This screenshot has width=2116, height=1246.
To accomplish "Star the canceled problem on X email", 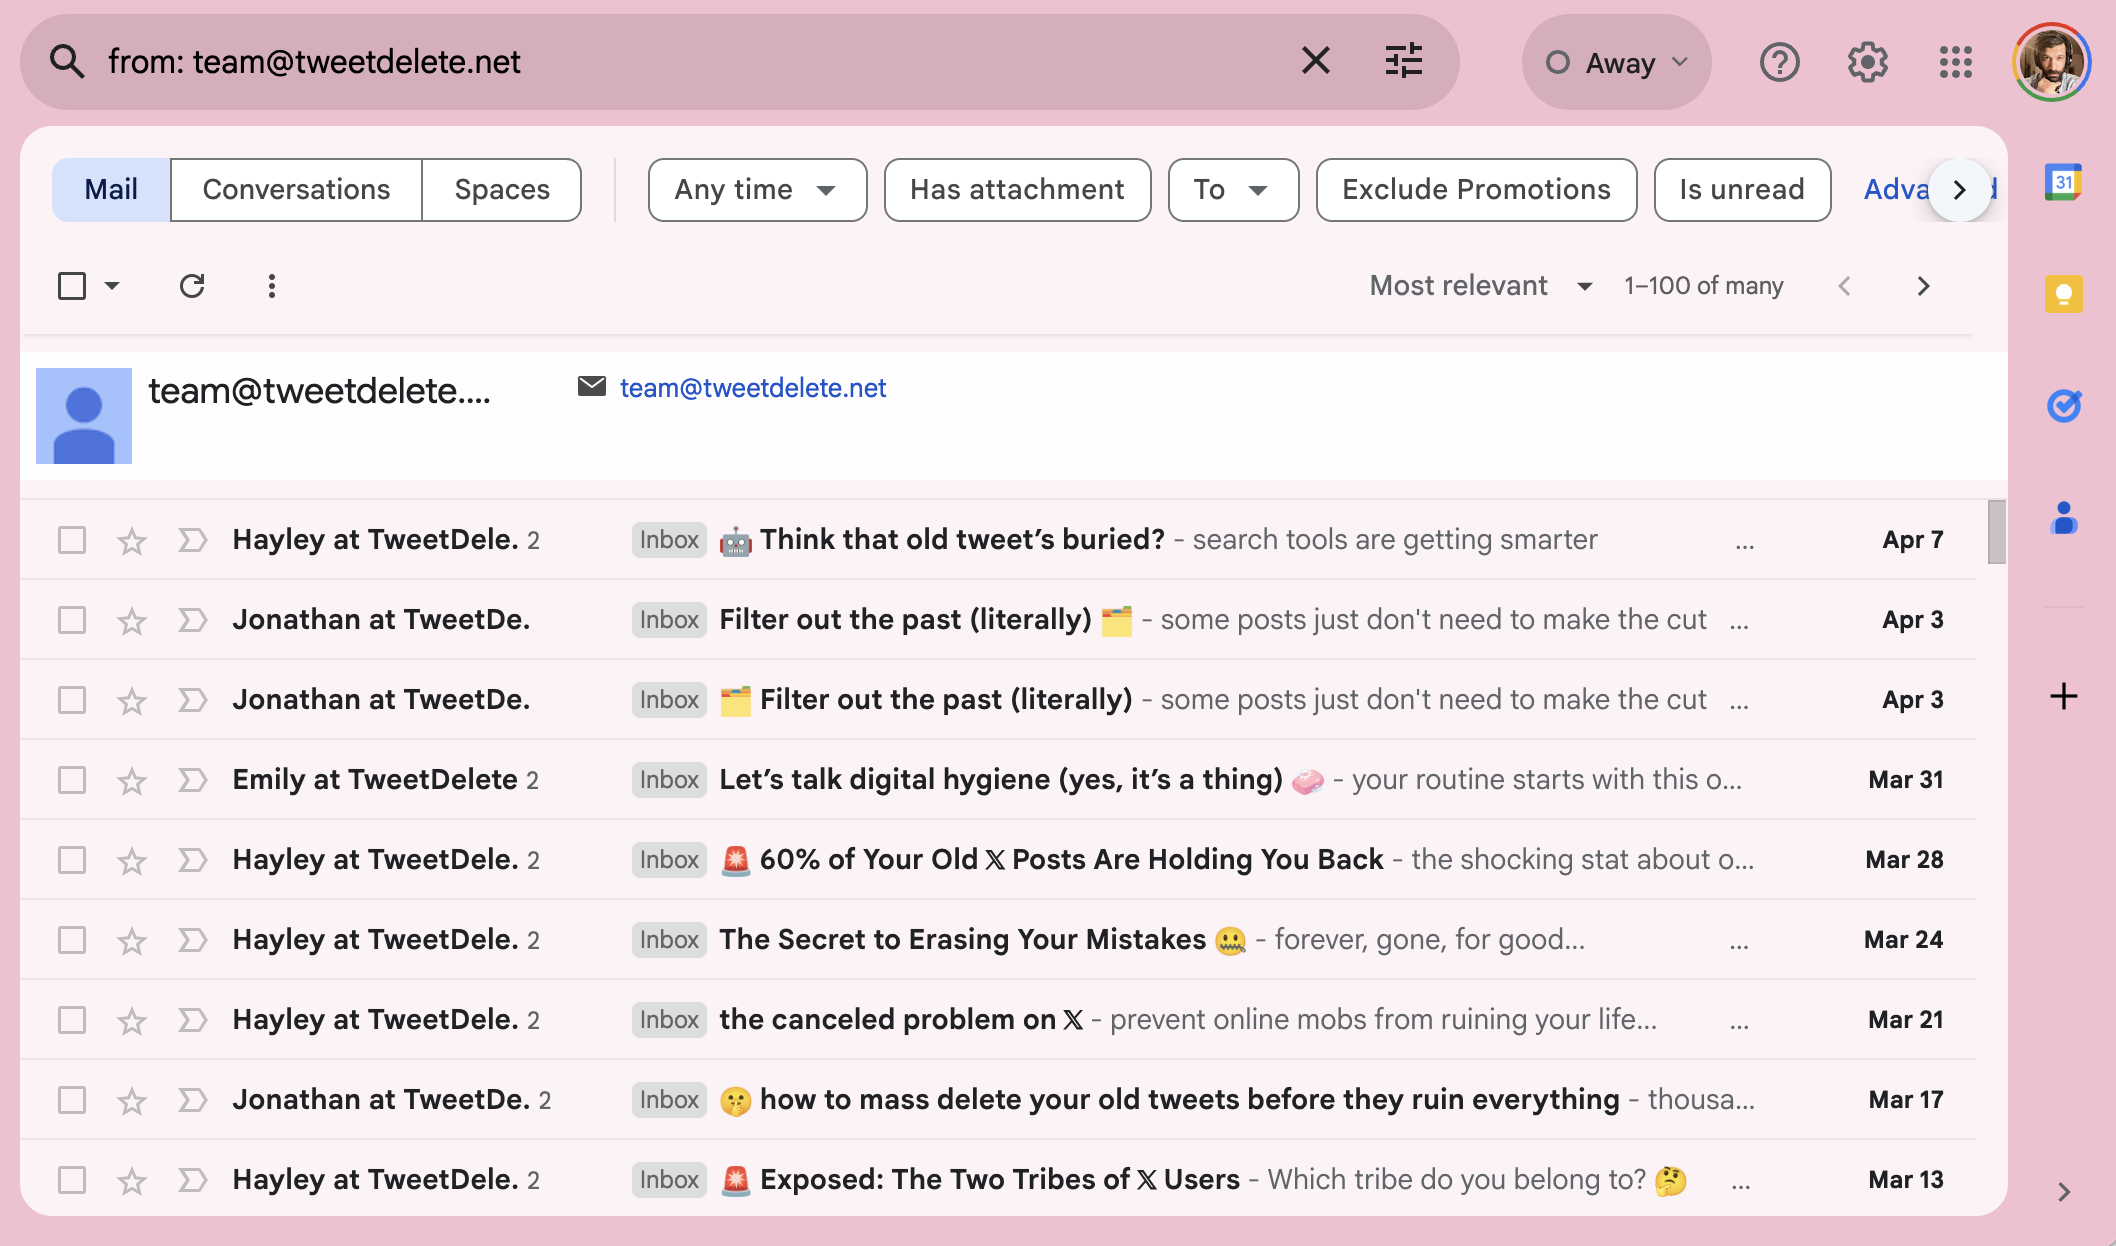I will click(x=132, y=1021).
